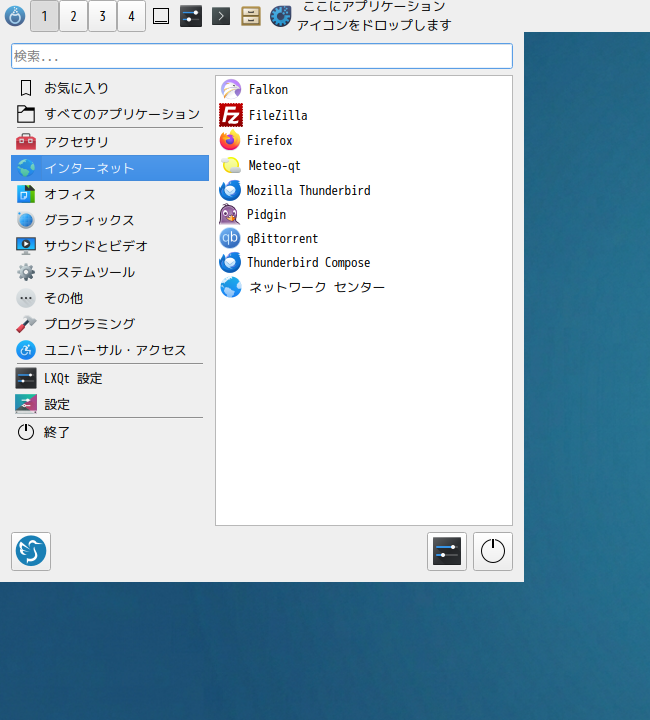Open the オフィス category

(x=110, y=194)
